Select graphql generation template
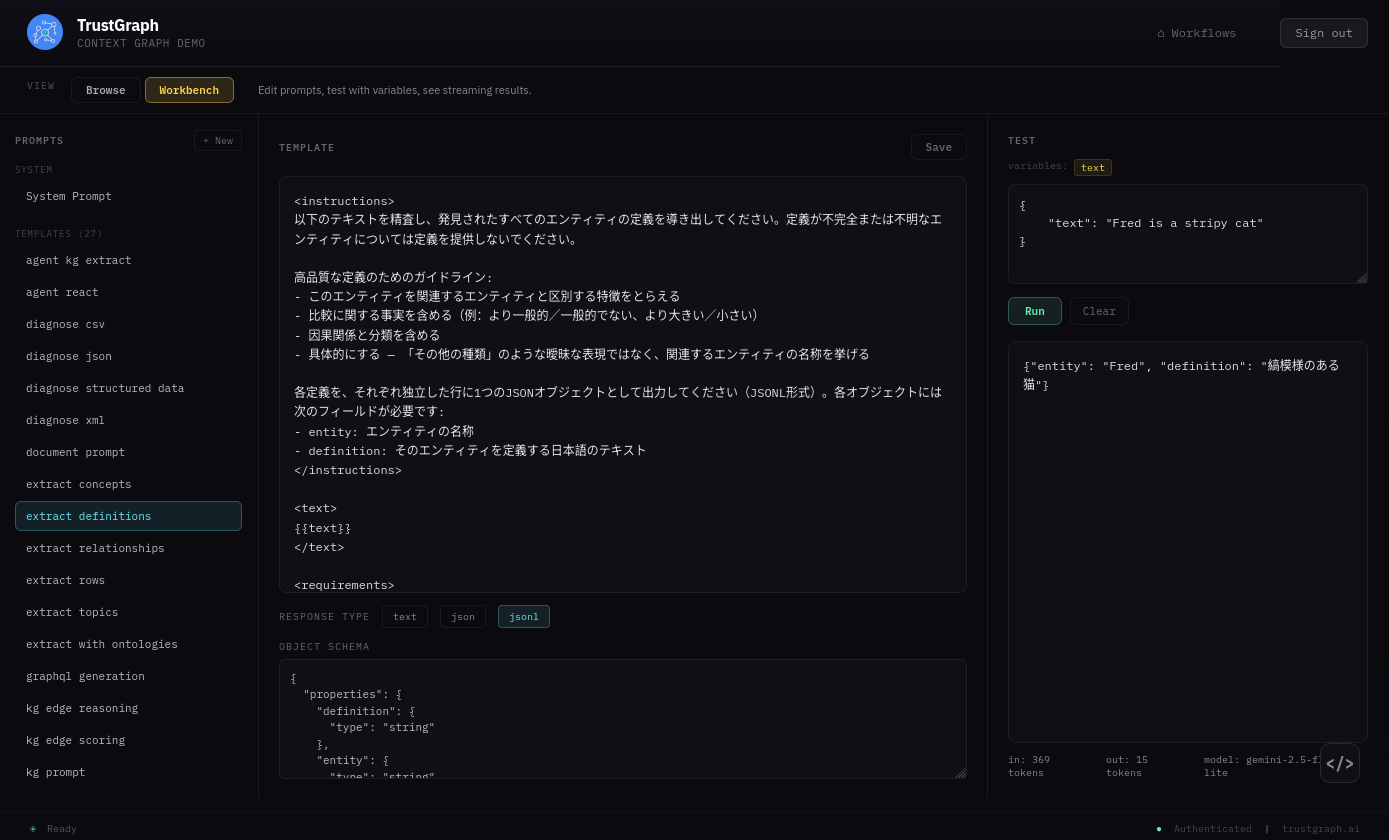 128,676
